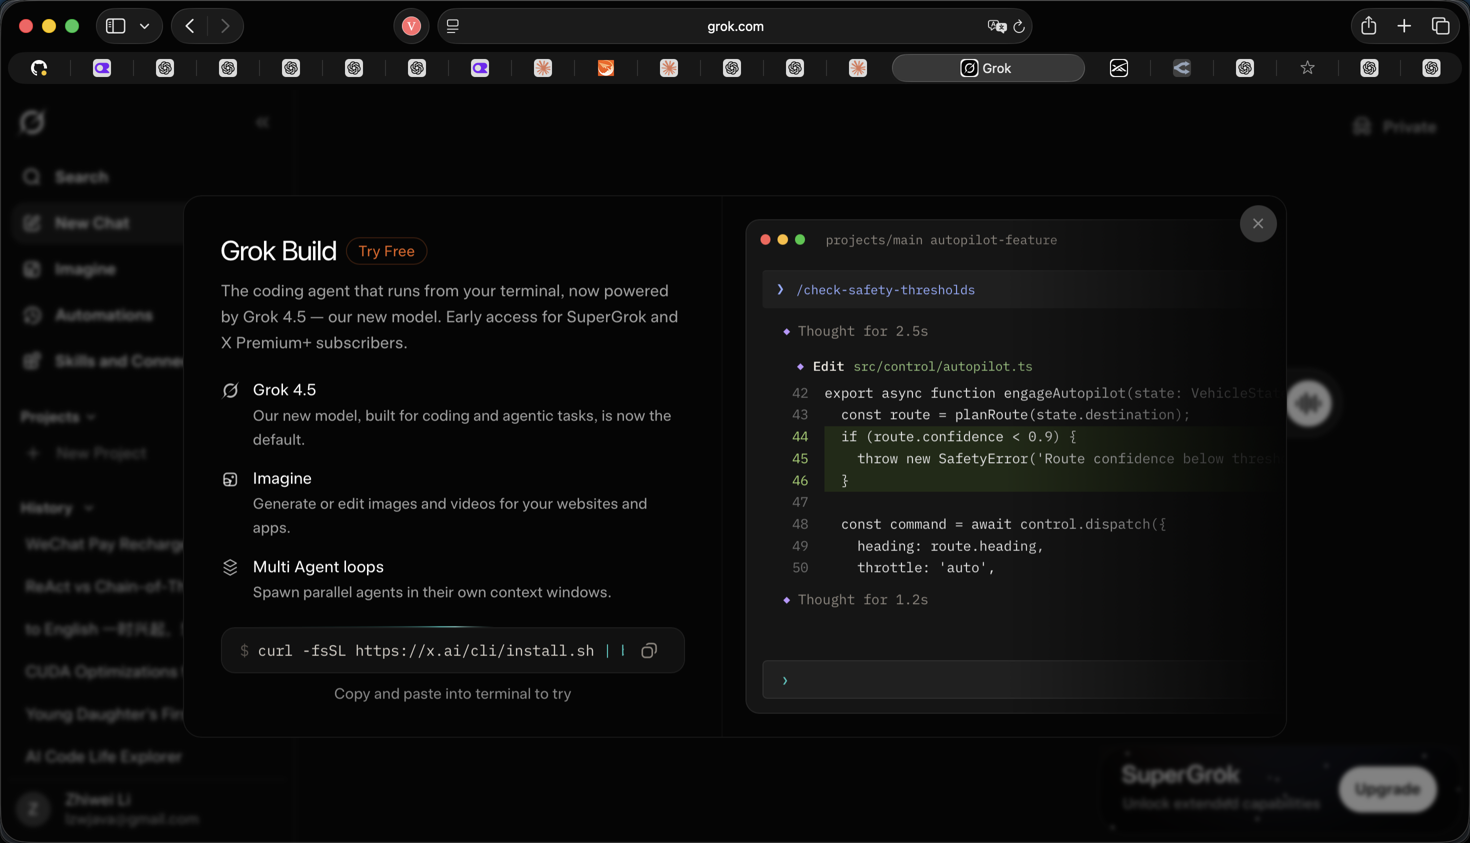
Task: Click the terminal prompt input line
Action: click(x=1022, y=681)
